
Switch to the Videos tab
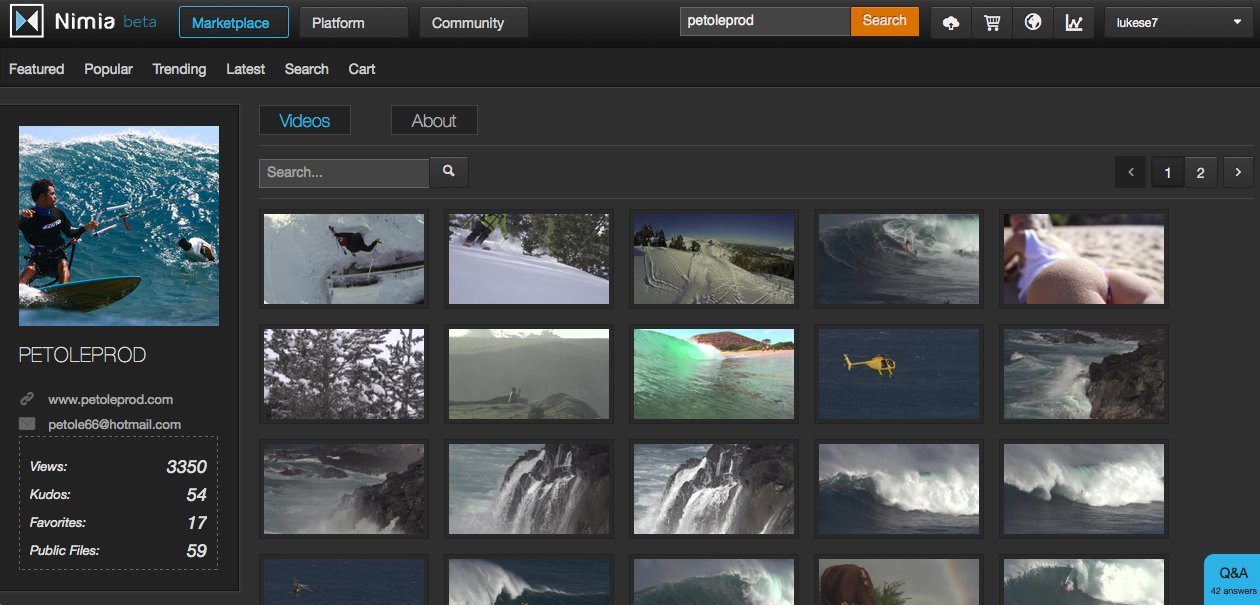[x=305, y=120]
